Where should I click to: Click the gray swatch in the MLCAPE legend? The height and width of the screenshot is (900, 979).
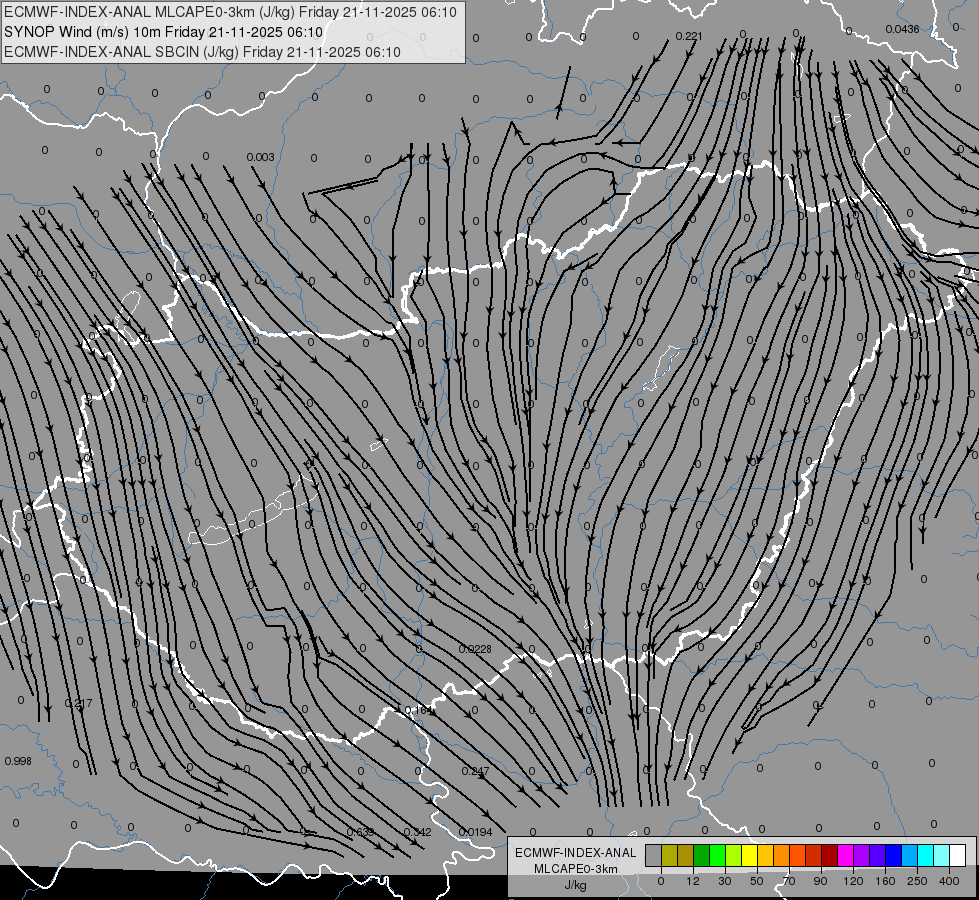(x=654, y=855)
